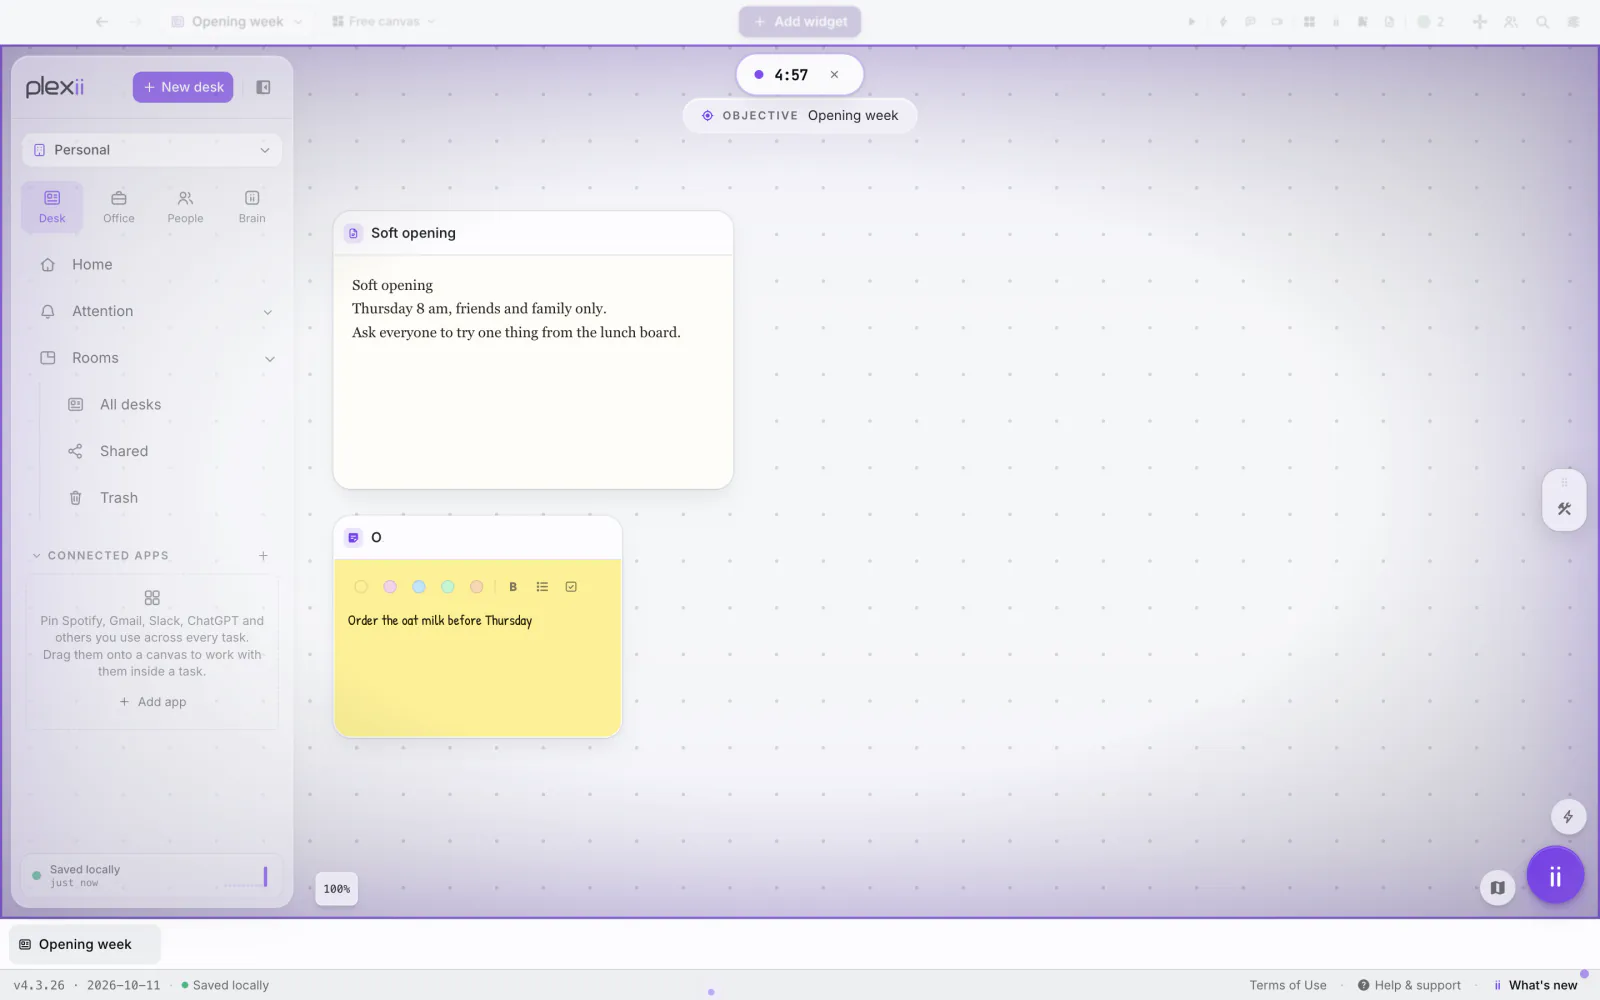Open the Personal workspace dropdown
Screen dimensions: 1600x1000
coord(152,150)
